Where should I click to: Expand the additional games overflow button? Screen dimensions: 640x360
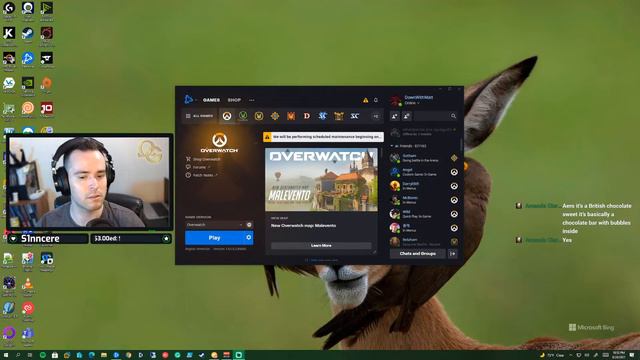(376, 116)
